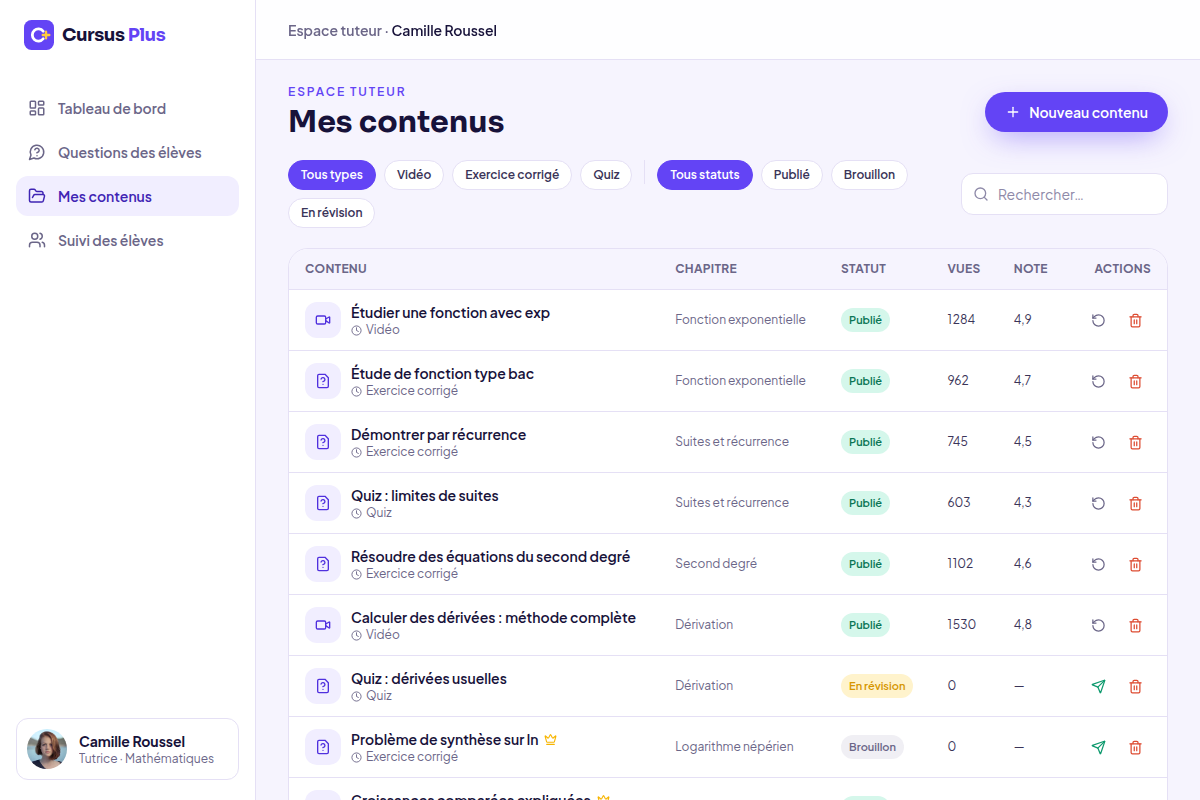This screenshot has height=800, width=1200.
Task: Filter by Publié status chip
Action: click(792, 174)
